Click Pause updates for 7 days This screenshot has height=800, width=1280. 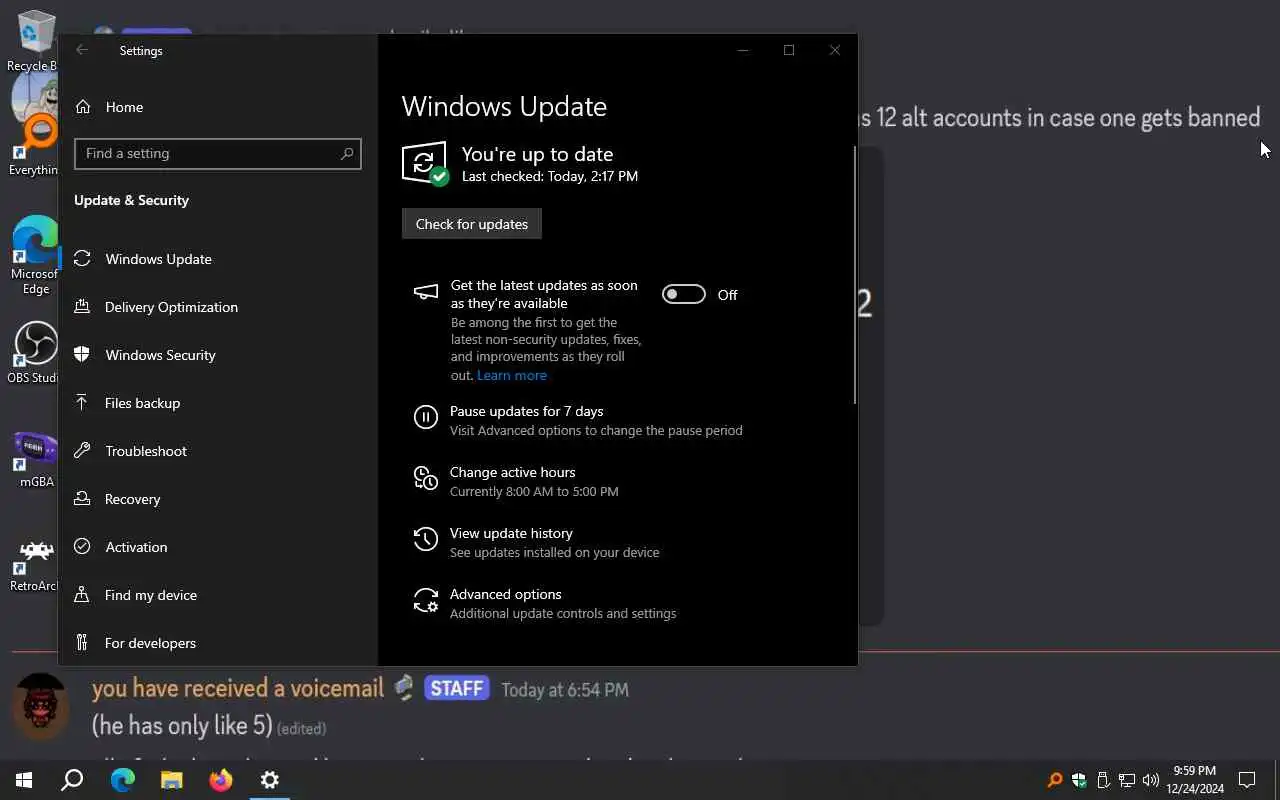point(526,411)
